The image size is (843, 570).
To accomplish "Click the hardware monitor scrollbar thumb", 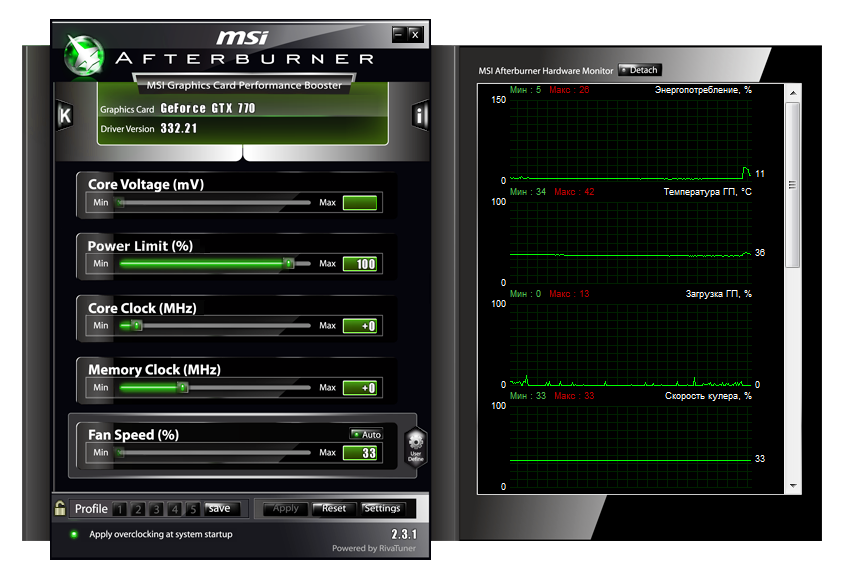I will pyautogui.click(x=792, y=185).
